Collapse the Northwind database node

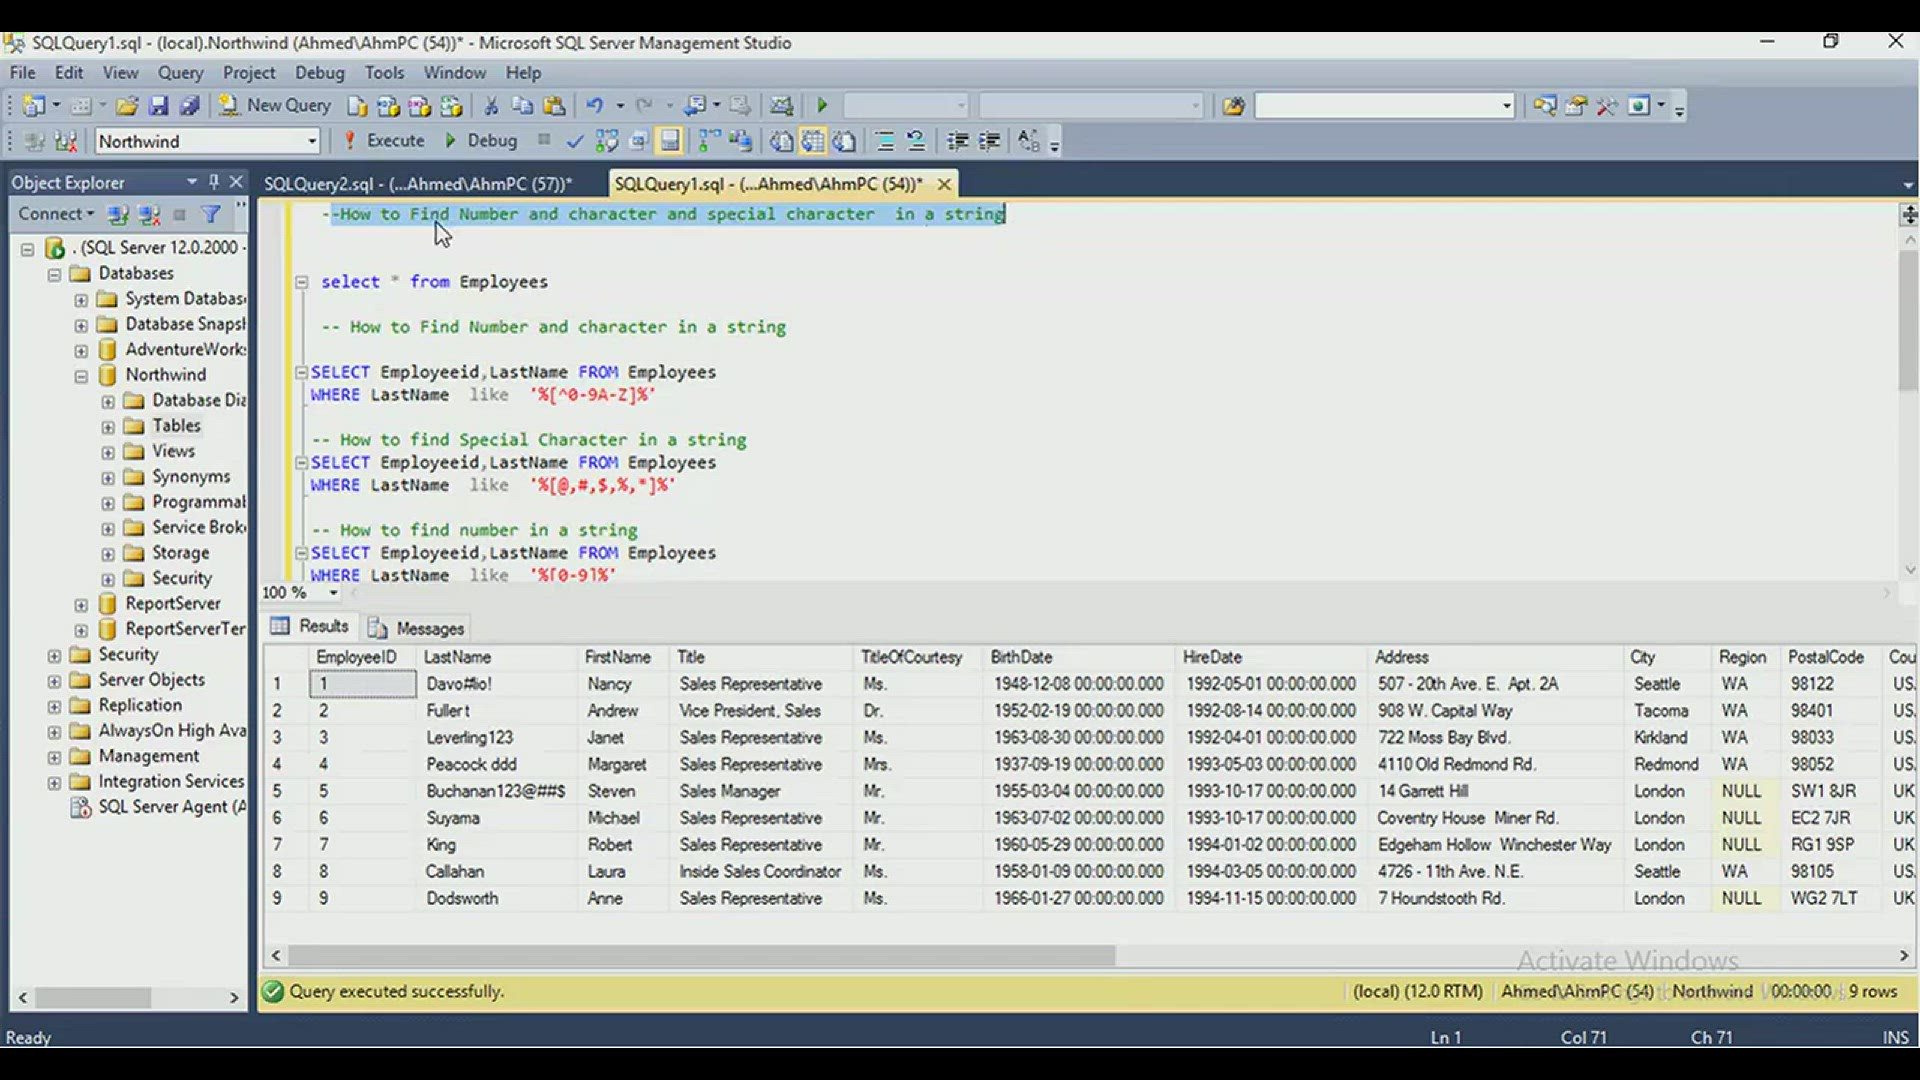81,376
